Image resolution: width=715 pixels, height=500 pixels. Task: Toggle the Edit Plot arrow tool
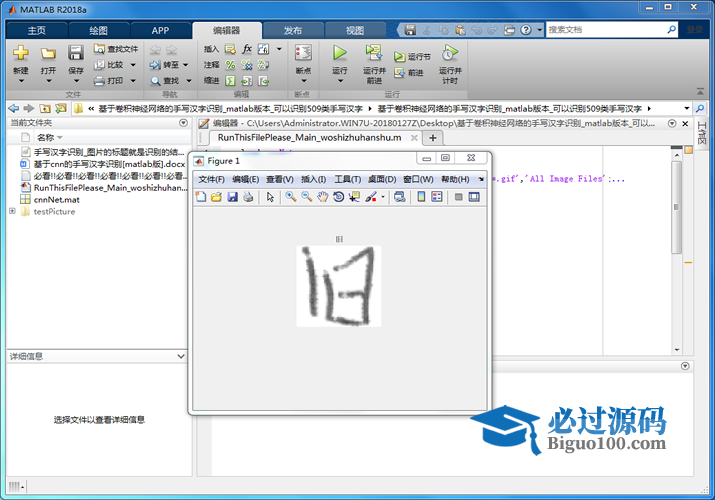tap(270, 197)
